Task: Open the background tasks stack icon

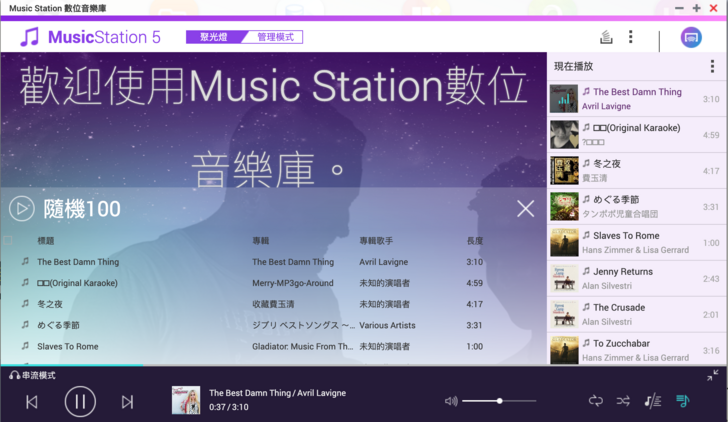Action: [605, 37]
